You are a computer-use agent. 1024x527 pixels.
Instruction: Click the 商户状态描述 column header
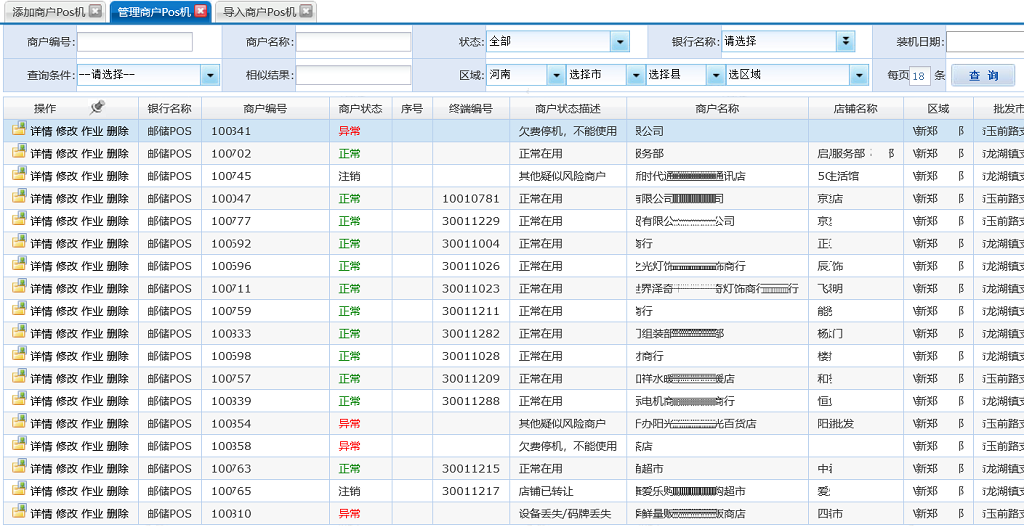[x=568, y=108]
